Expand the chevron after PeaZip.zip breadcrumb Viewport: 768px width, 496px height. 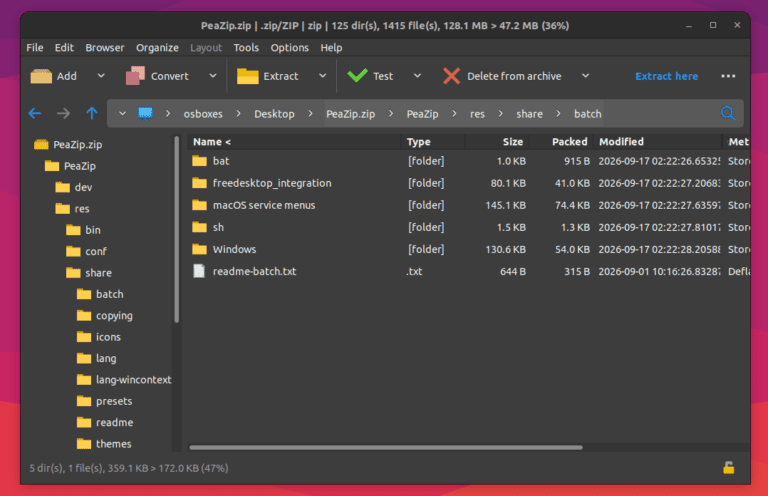[x=391, y=114]
